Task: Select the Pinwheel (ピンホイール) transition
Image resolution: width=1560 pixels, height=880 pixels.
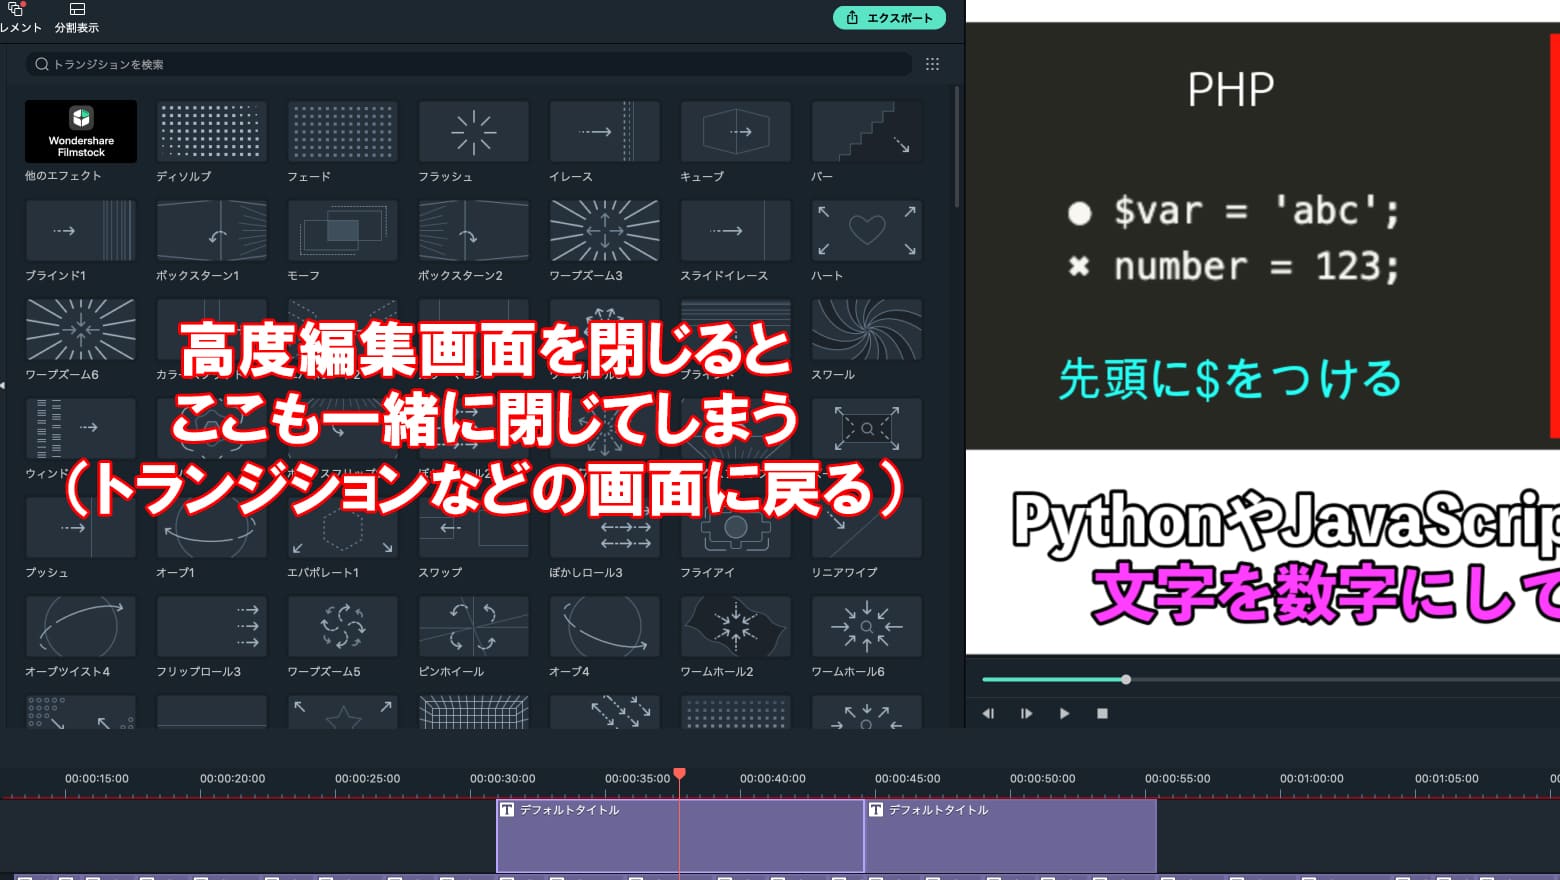Action: click(x=474, y=627)
